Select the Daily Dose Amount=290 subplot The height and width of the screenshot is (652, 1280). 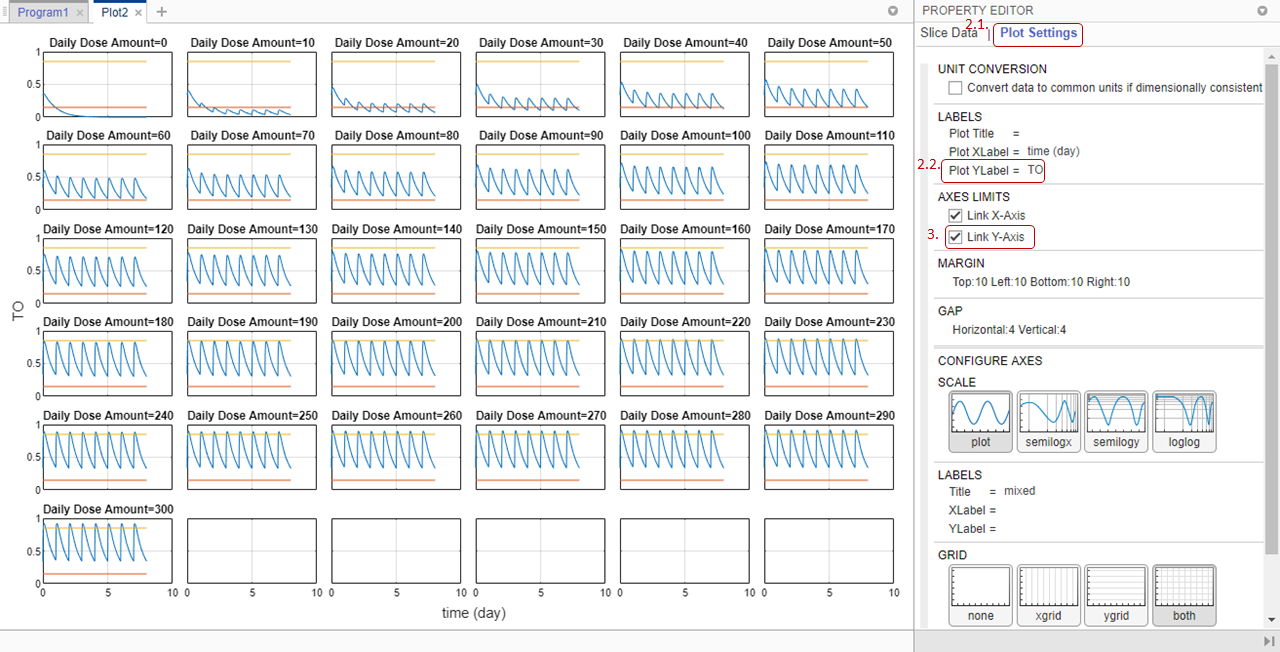click(828, 457)
